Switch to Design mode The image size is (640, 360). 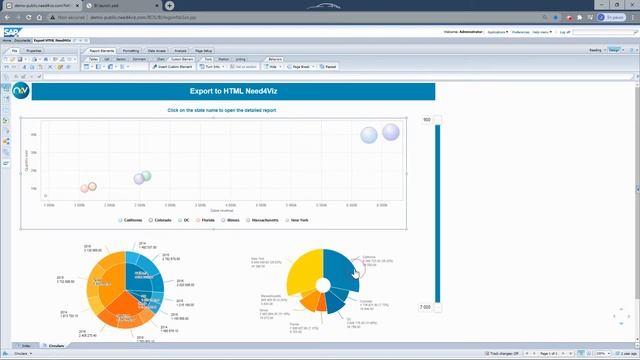[x=613, y=50]
